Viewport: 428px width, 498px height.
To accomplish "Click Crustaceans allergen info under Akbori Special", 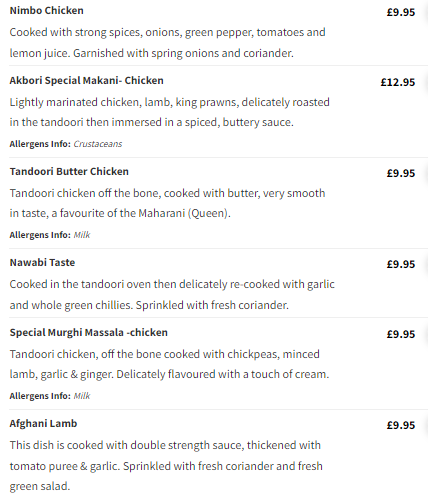I will click(98, 144).
